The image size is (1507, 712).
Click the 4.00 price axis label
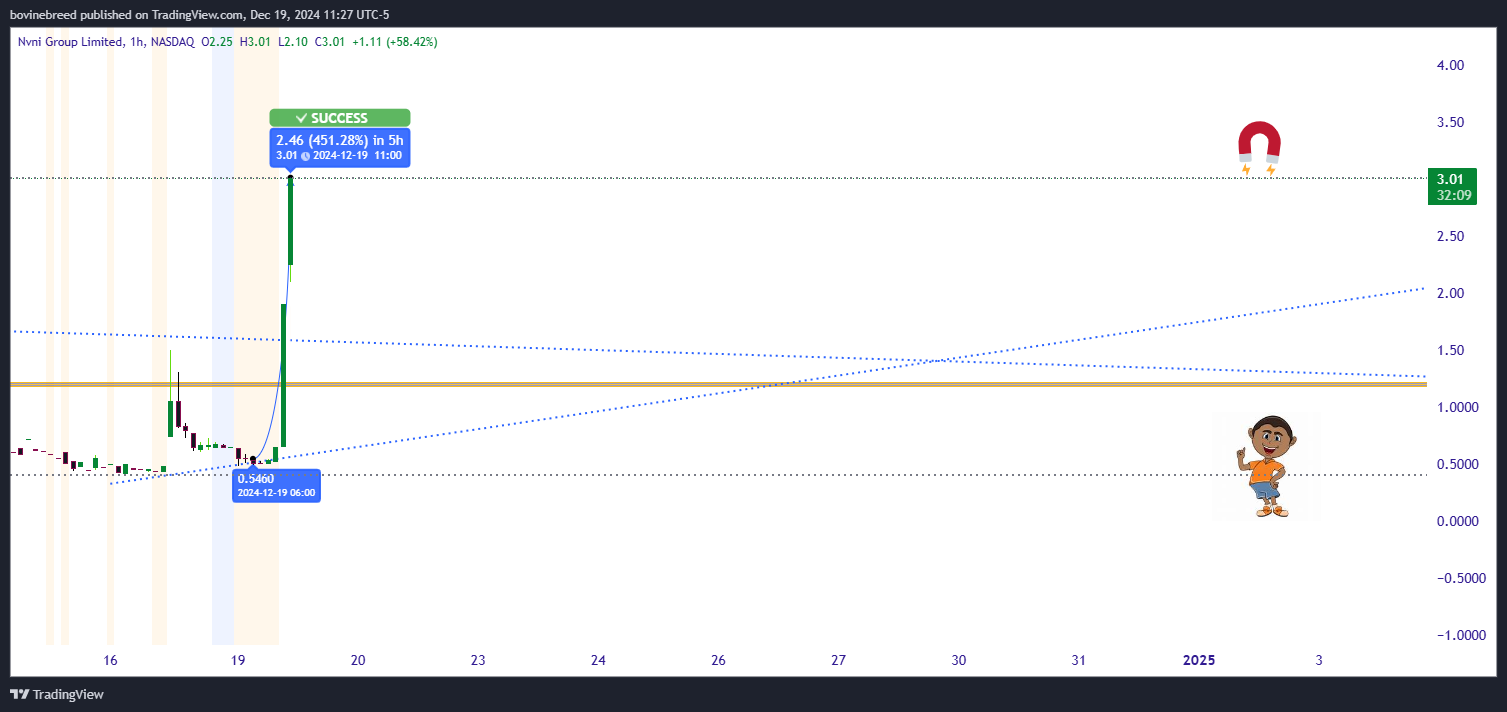pos(1449,65)
